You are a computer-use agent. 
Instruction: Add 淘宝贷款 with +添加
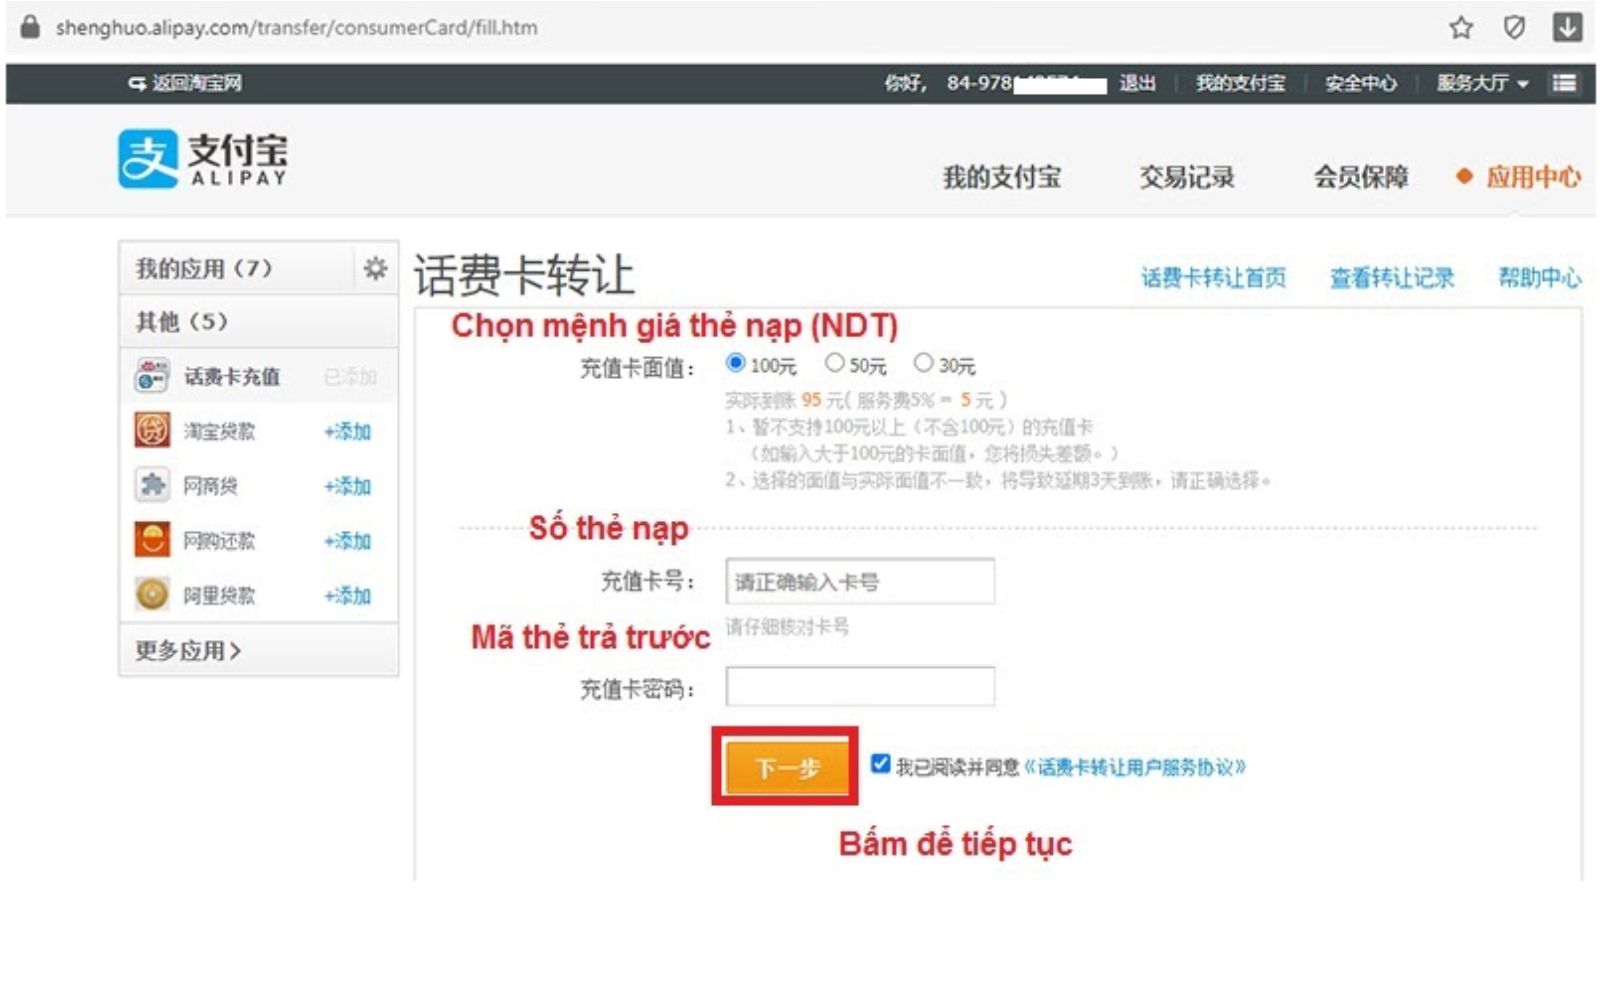347,432
